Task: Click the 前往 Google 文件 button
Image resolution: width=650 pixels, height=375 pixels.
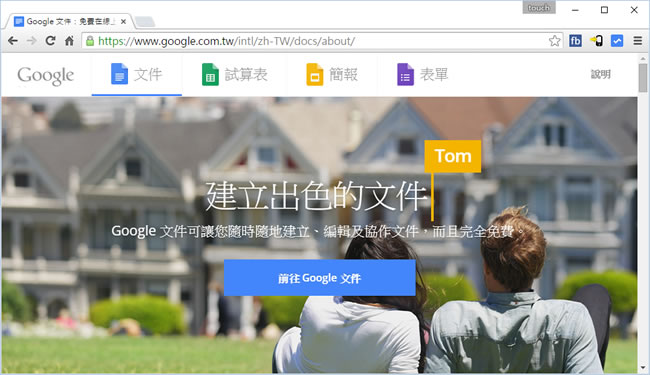Action: click(x=320, y=278)
